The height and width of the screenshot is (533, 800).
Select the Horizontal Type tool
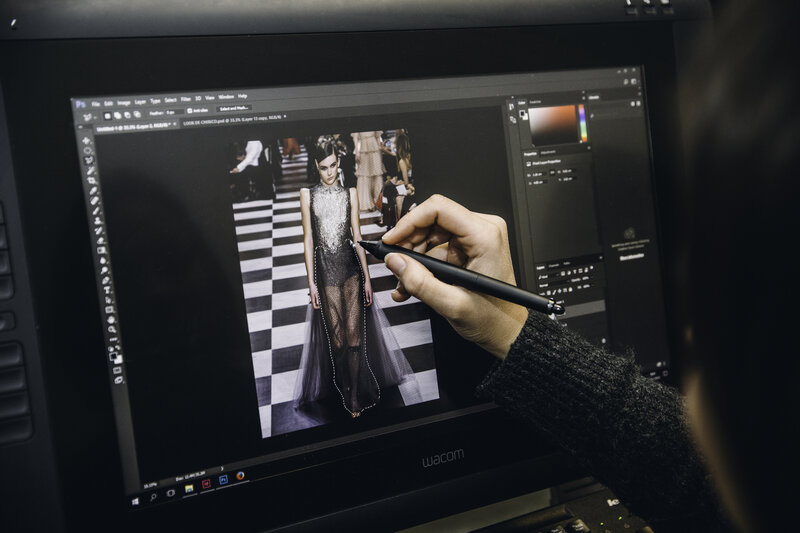(107, 290)
